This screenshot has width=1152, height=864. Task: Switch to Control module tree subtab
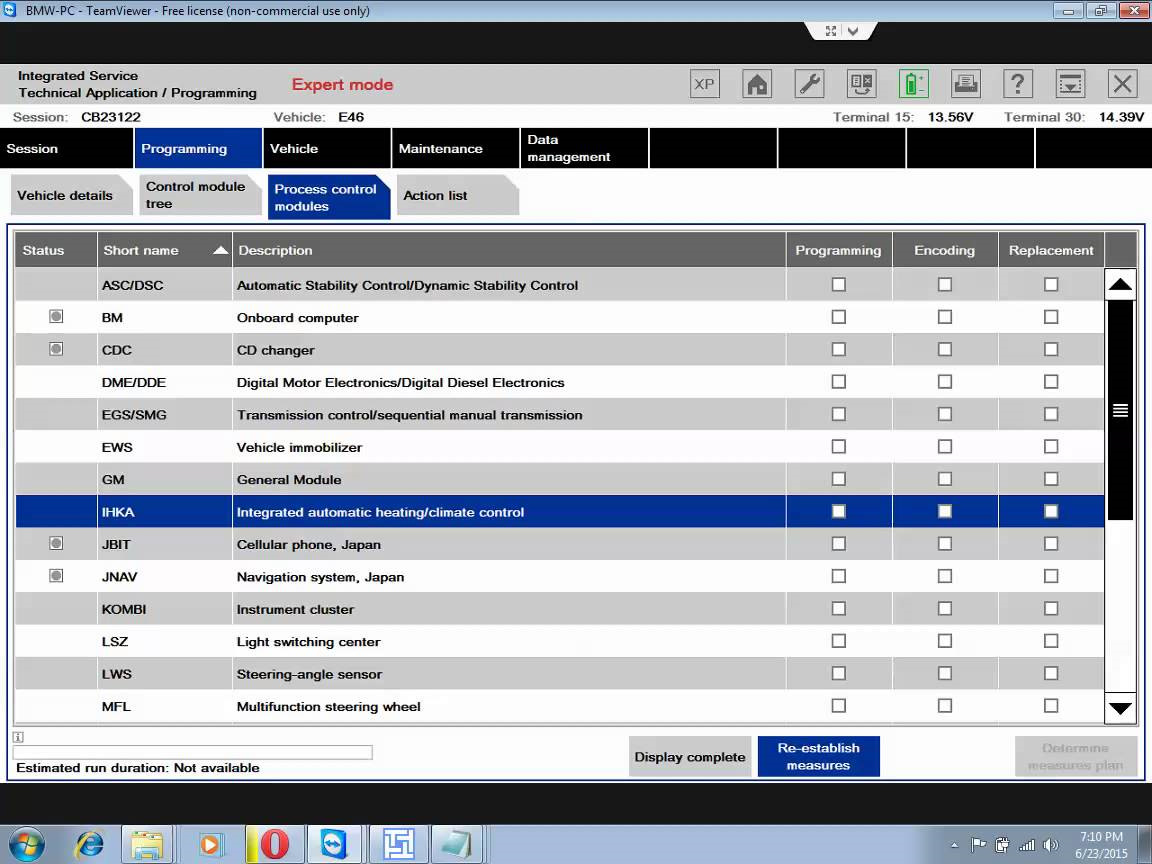[x=200, y=195]
